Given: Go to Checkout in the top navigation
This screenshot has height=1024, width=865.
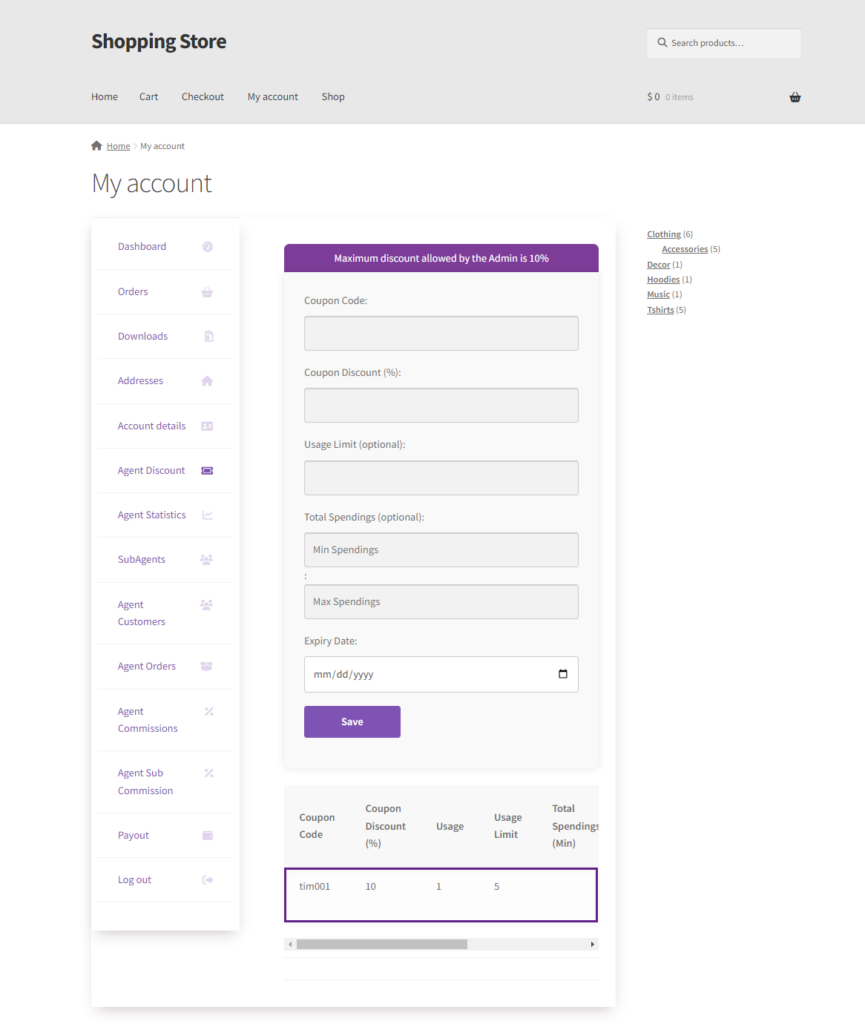Looking at the screenshot, I should (202, 97).
